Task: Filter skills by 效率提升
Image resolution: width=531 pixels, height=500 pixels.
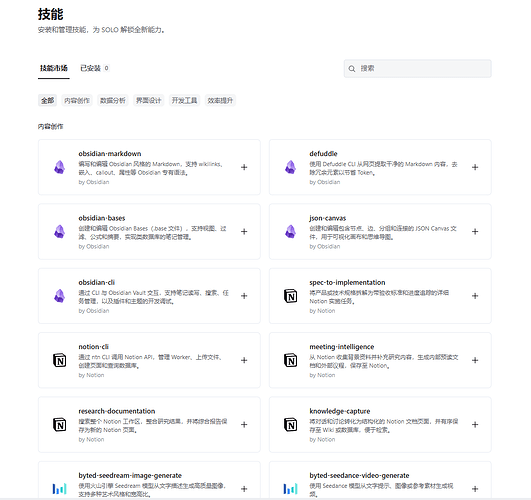Action: point(220,100)
